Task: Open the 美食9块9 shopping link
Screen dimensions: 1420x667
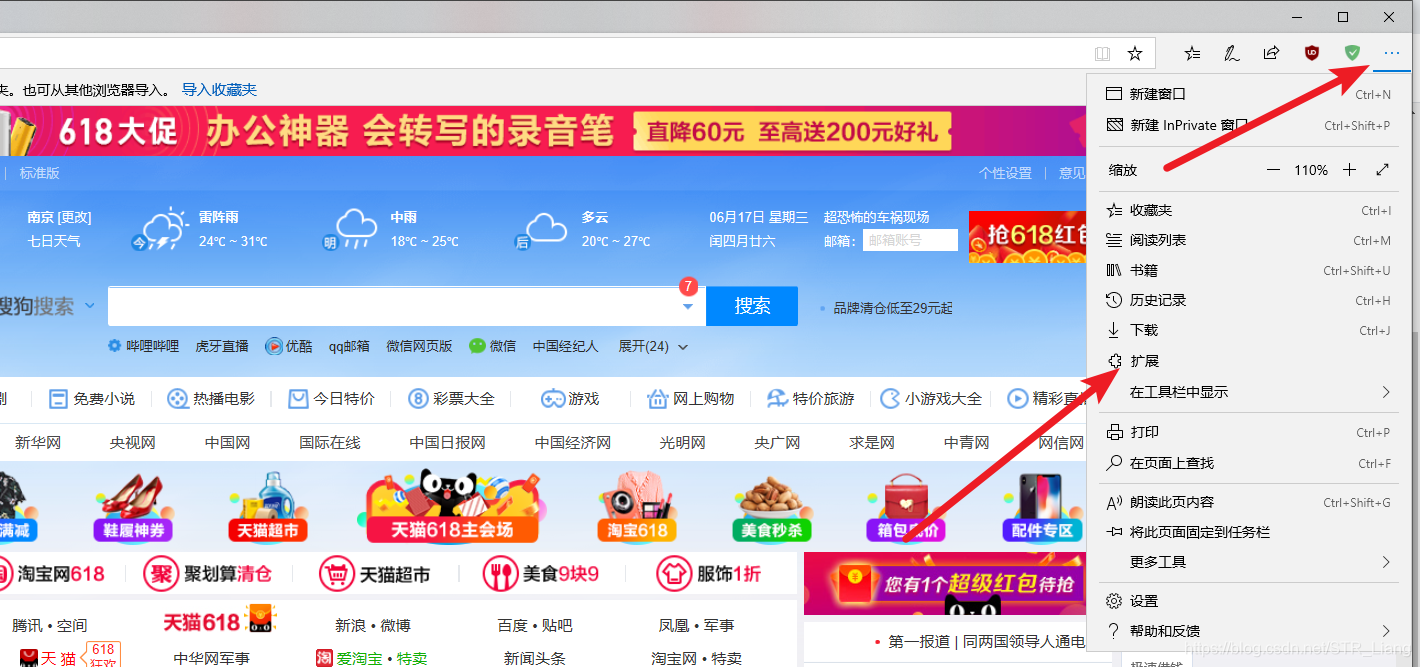Action: (540, 574)
